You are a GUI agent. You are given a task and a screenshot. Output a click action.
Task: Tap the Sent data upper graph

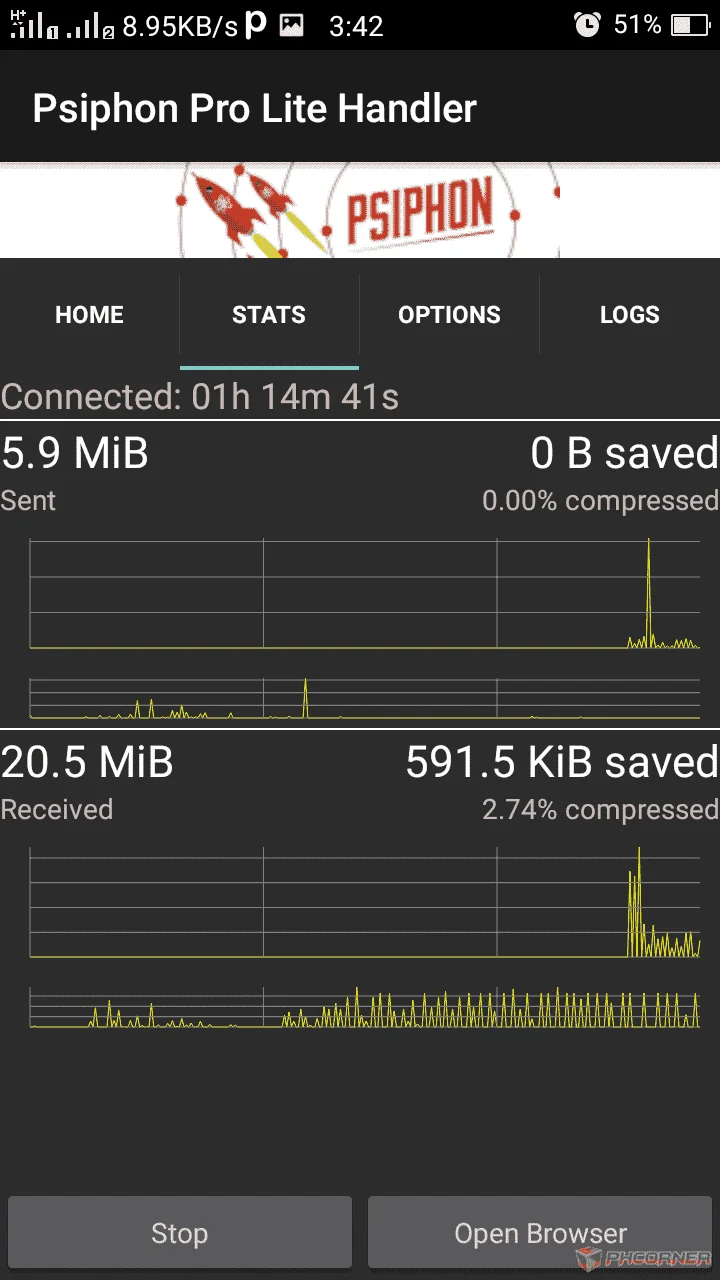pos(365,594)
